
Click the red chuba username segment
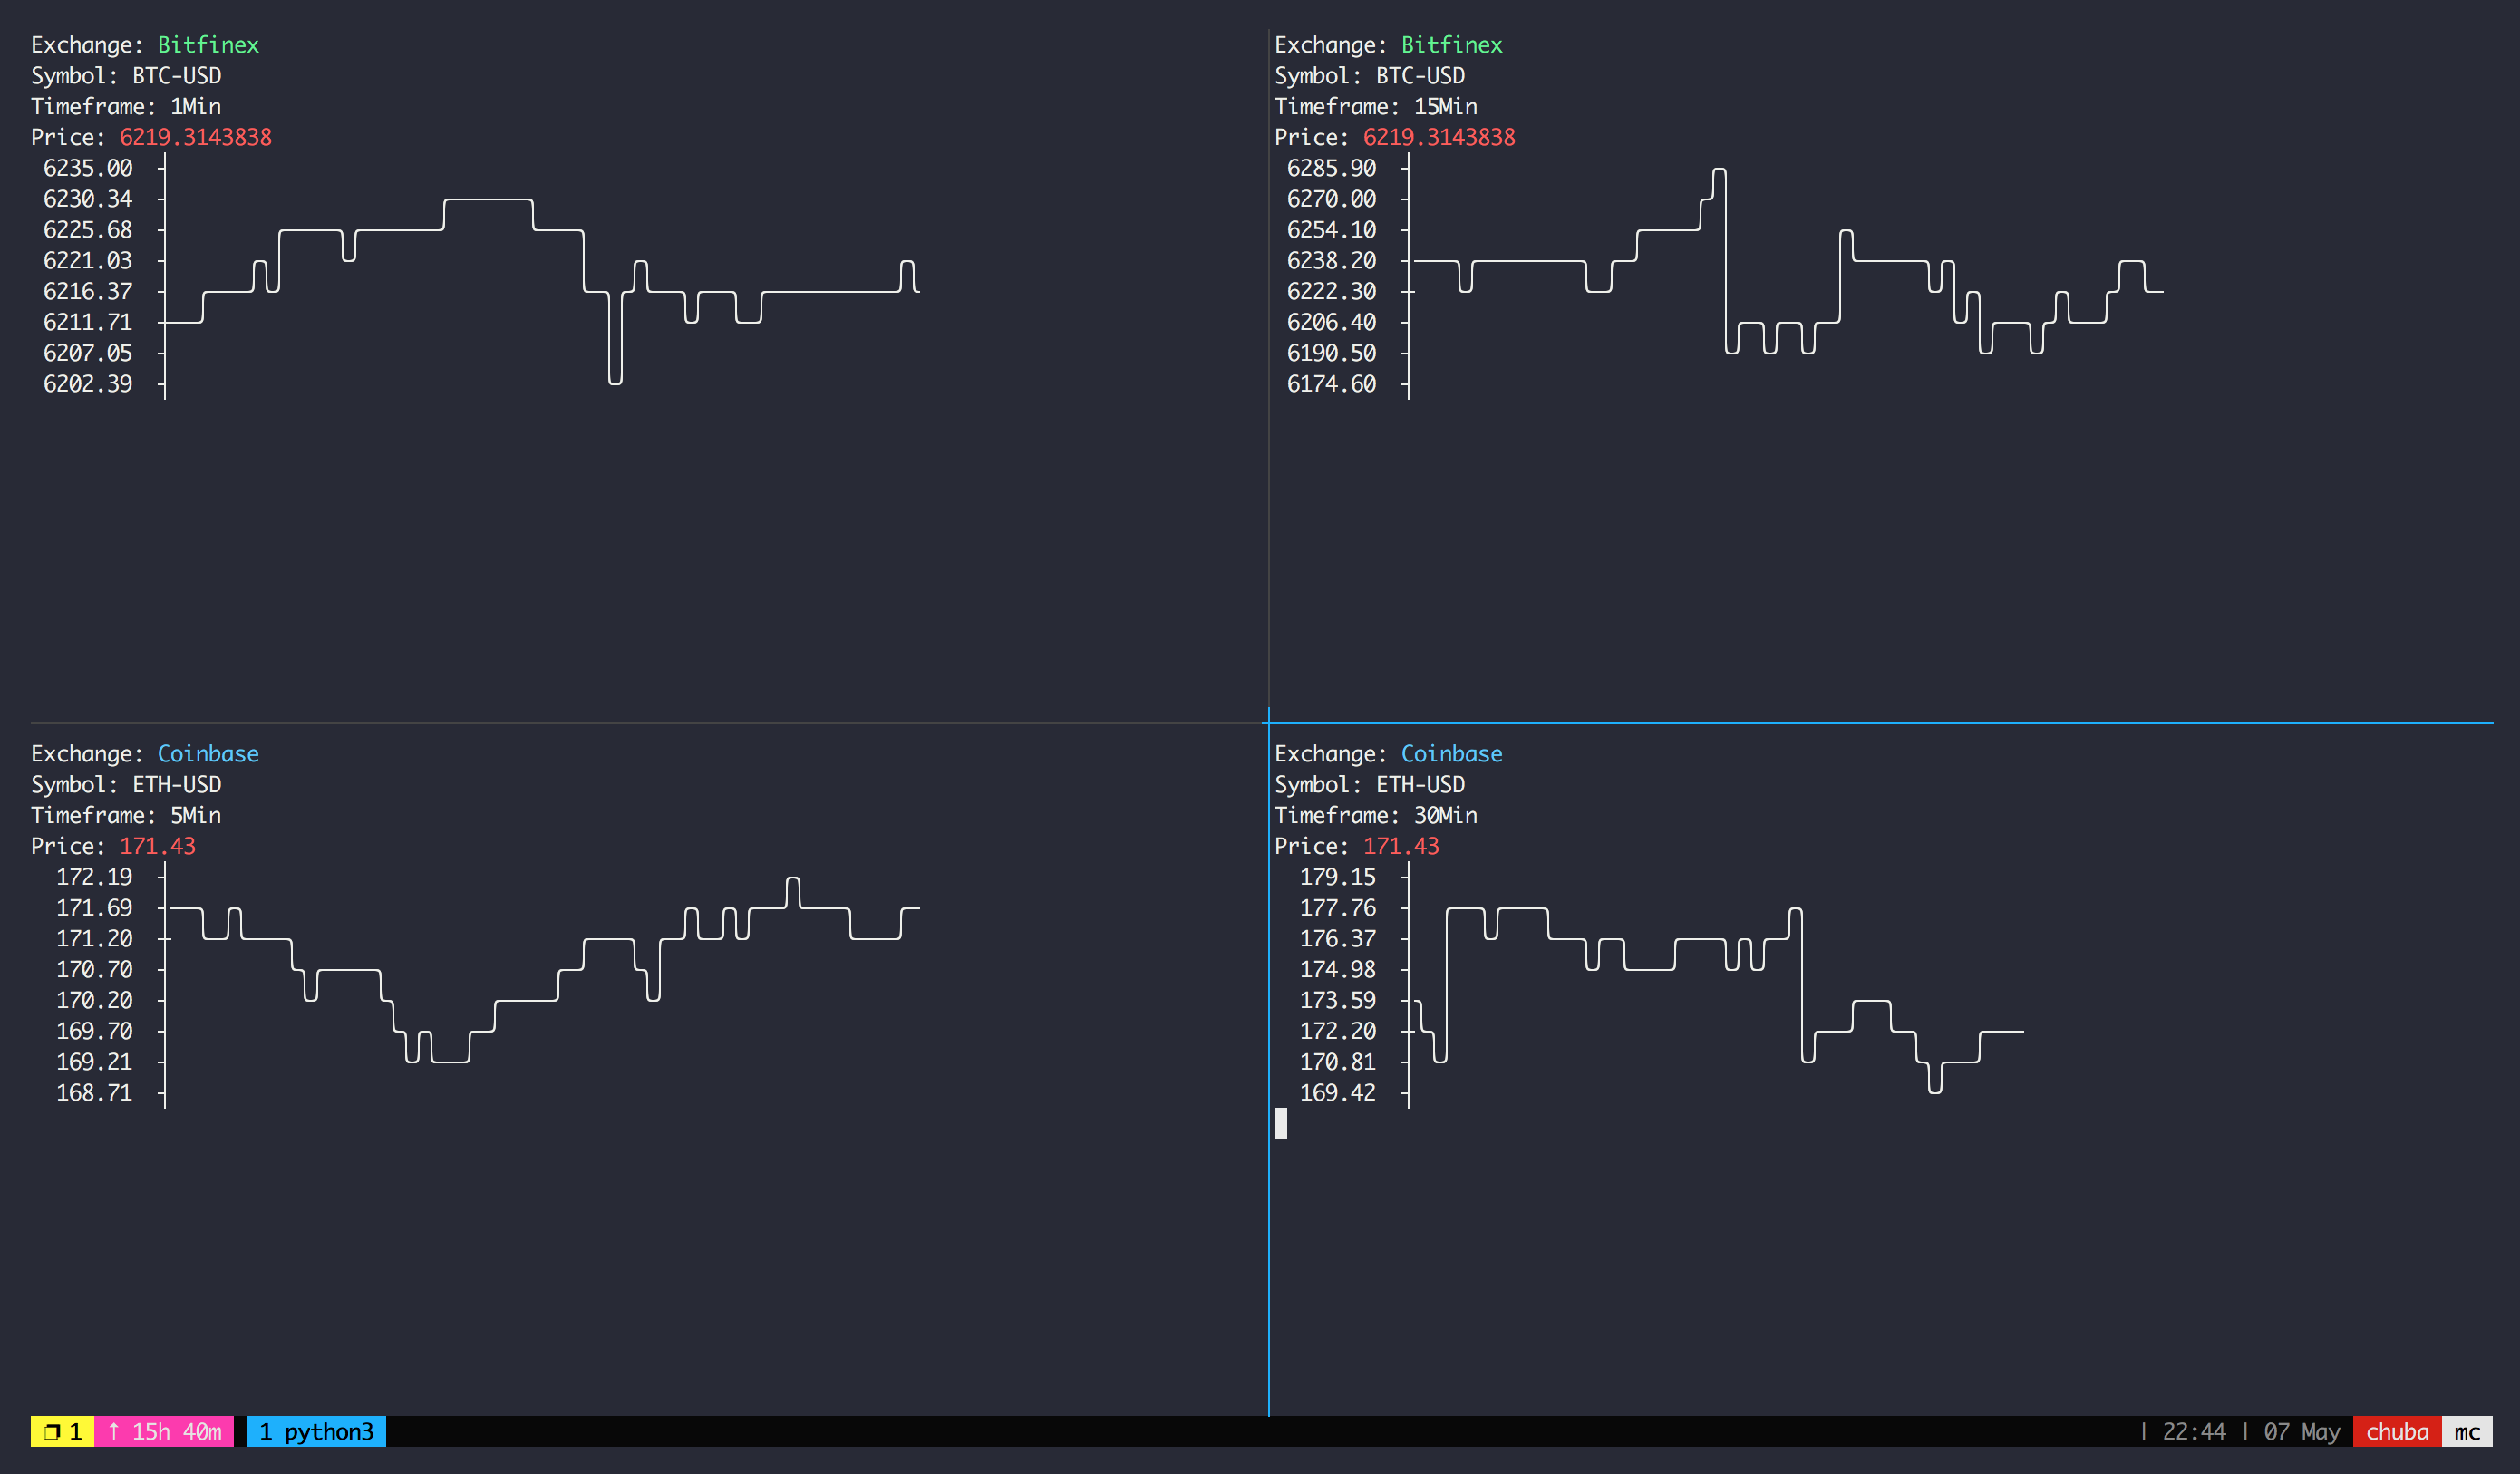tap(2396, 1431)
